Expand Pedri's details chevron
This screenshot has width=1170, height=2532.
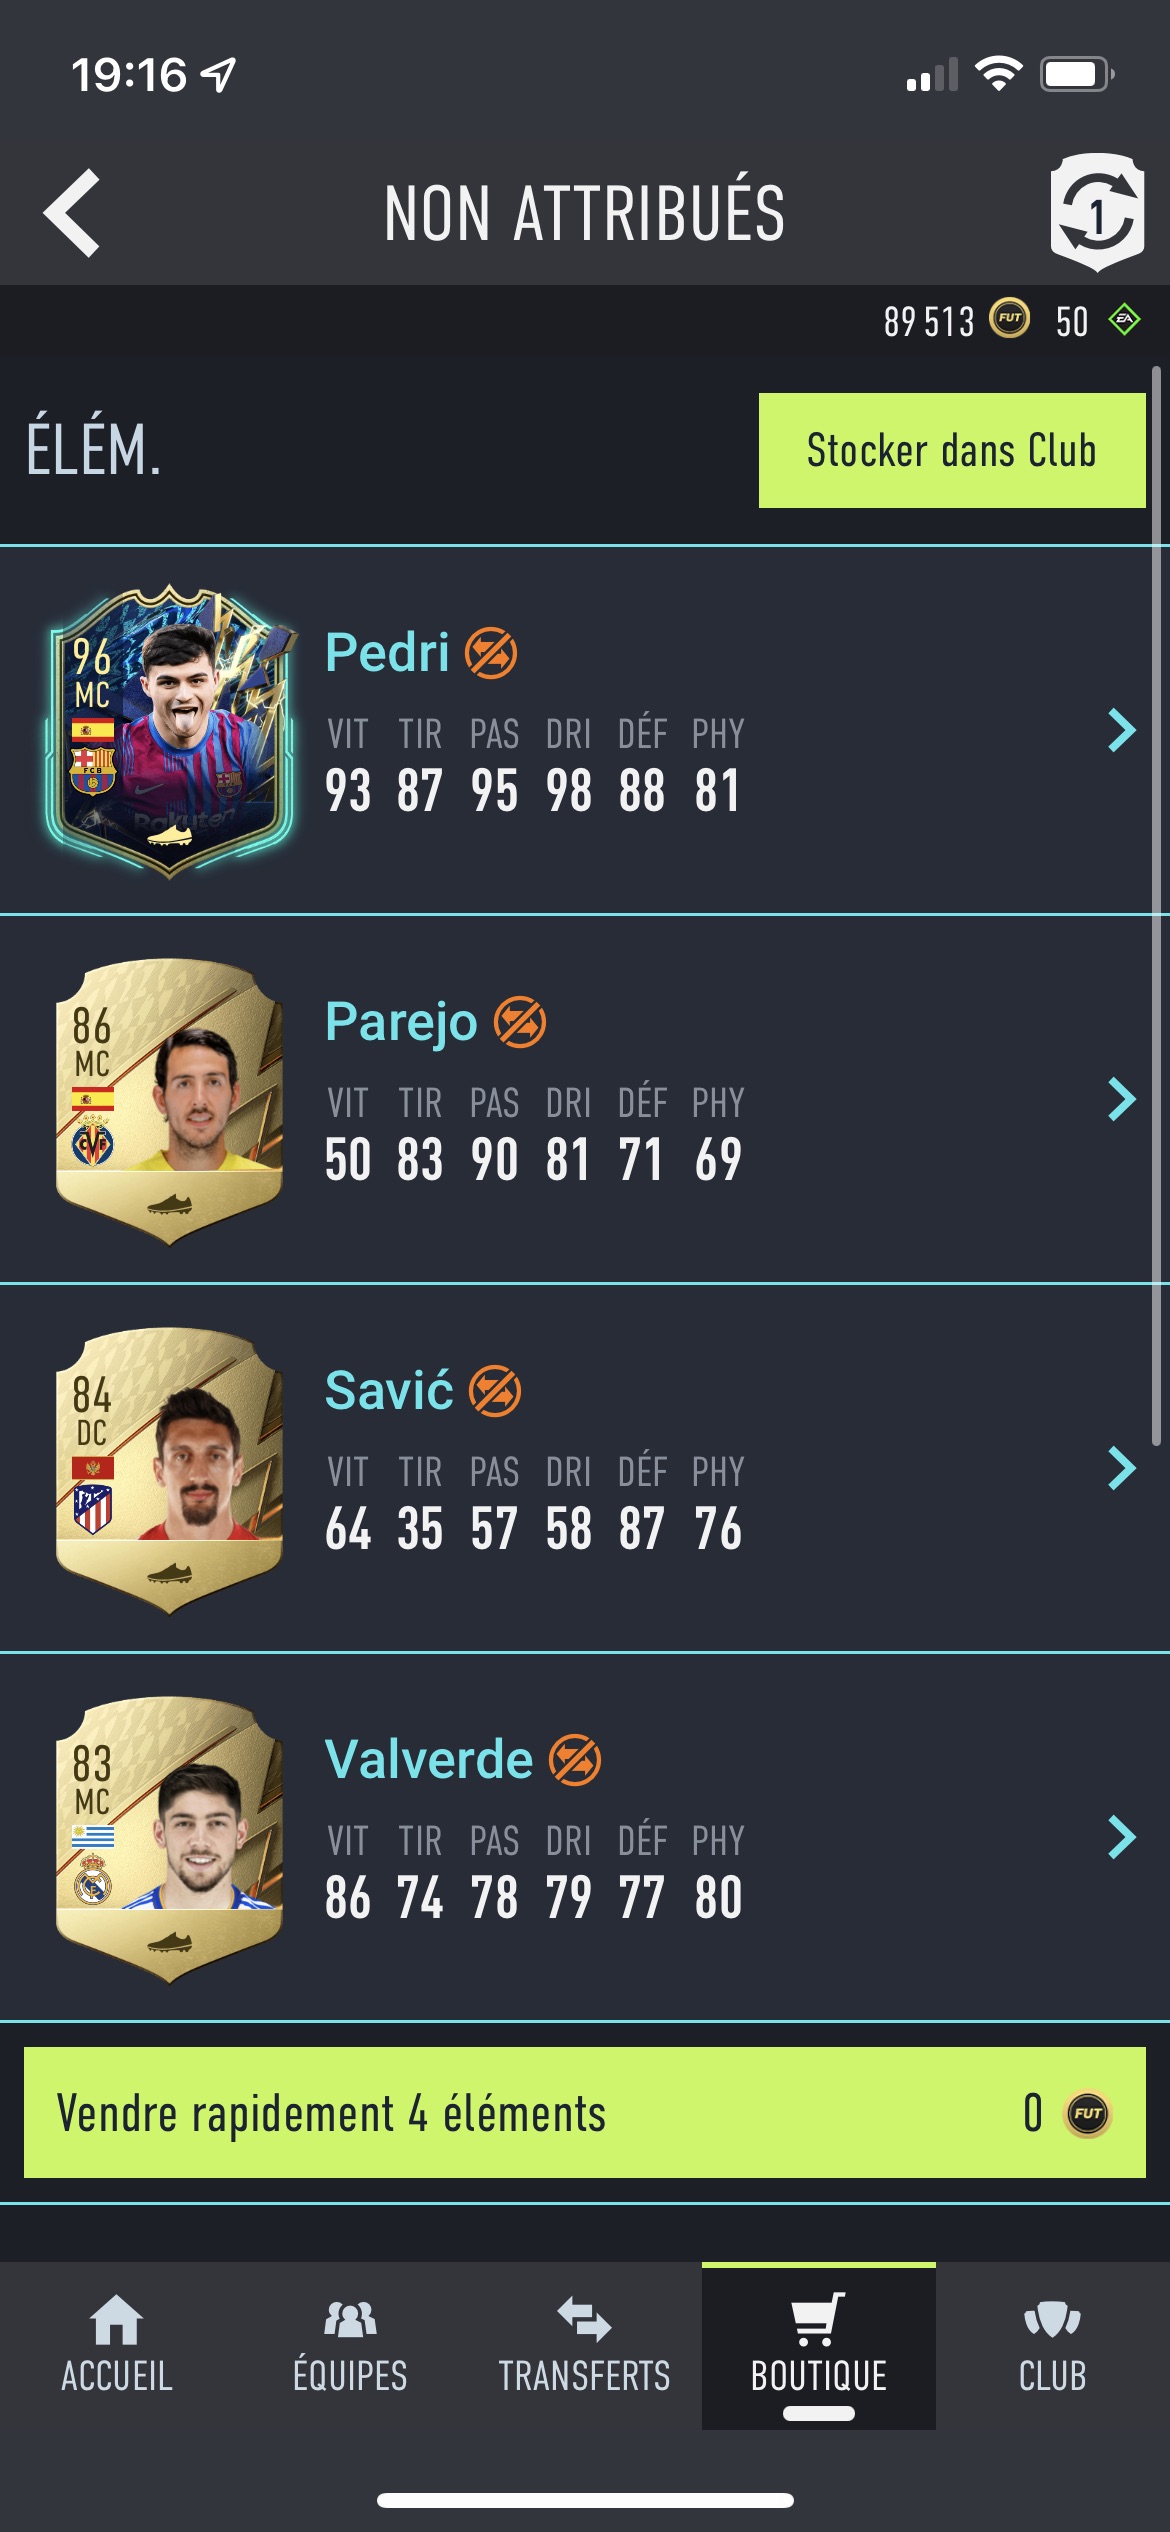[1122, 730]
